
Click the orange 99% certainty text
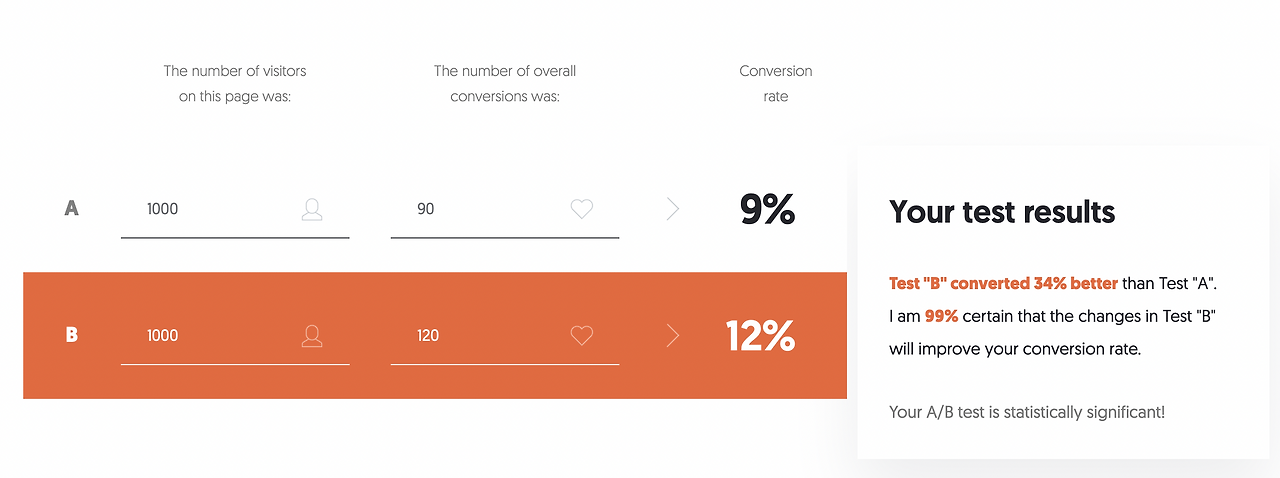click(941, 316)
